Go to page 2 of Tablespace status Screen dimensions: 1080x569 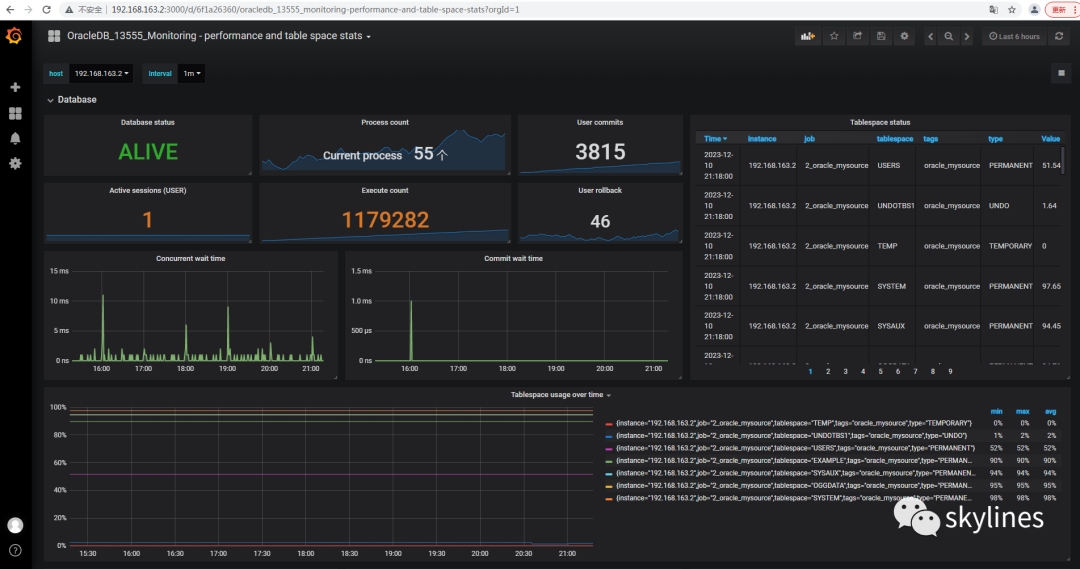point(828,371)
